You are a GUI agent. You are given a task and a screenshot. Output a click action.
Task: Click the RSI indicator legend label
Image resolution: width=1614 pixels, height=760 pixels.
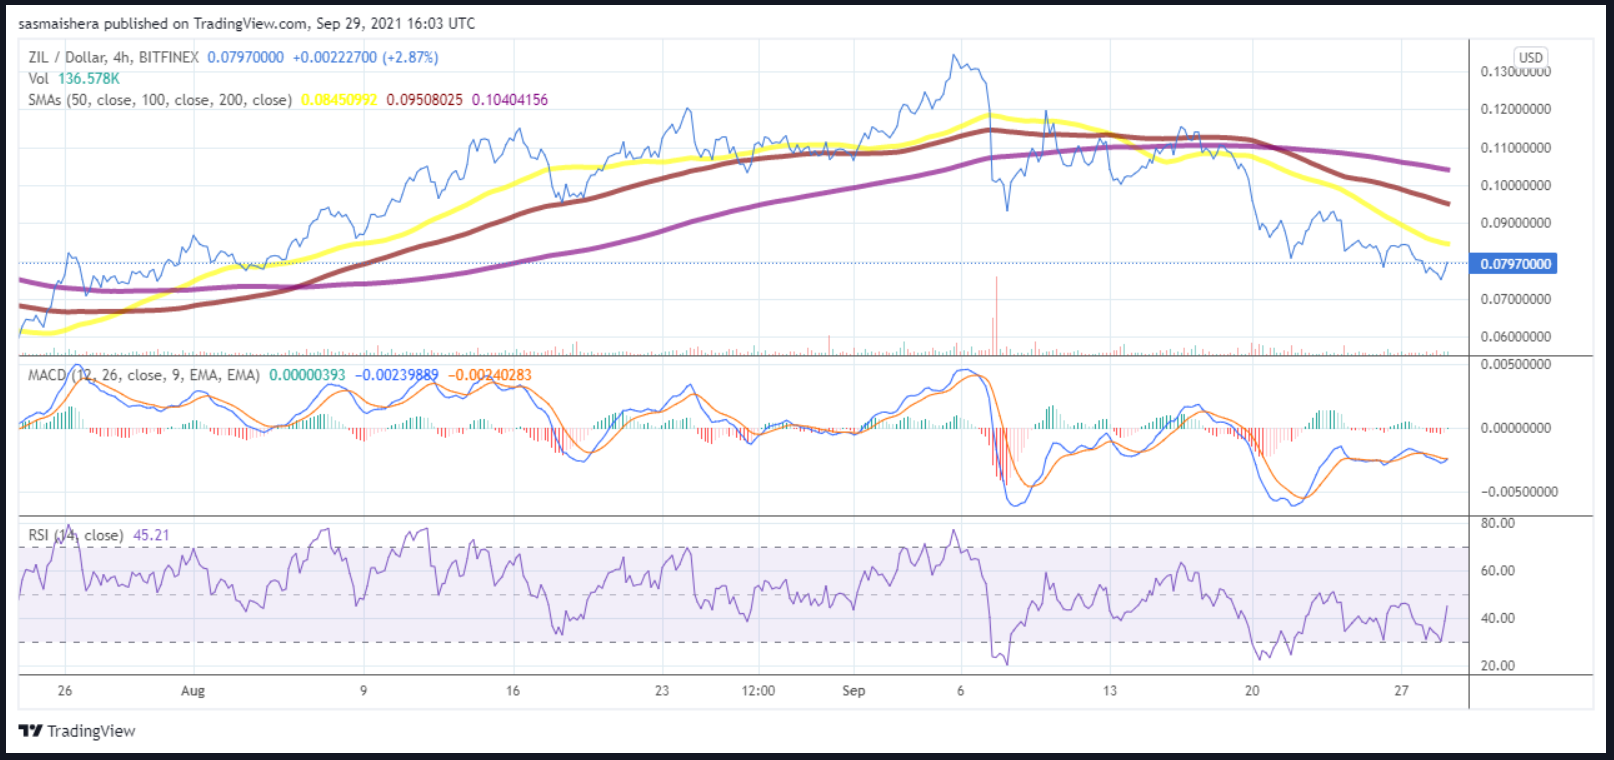pos(76,535)
